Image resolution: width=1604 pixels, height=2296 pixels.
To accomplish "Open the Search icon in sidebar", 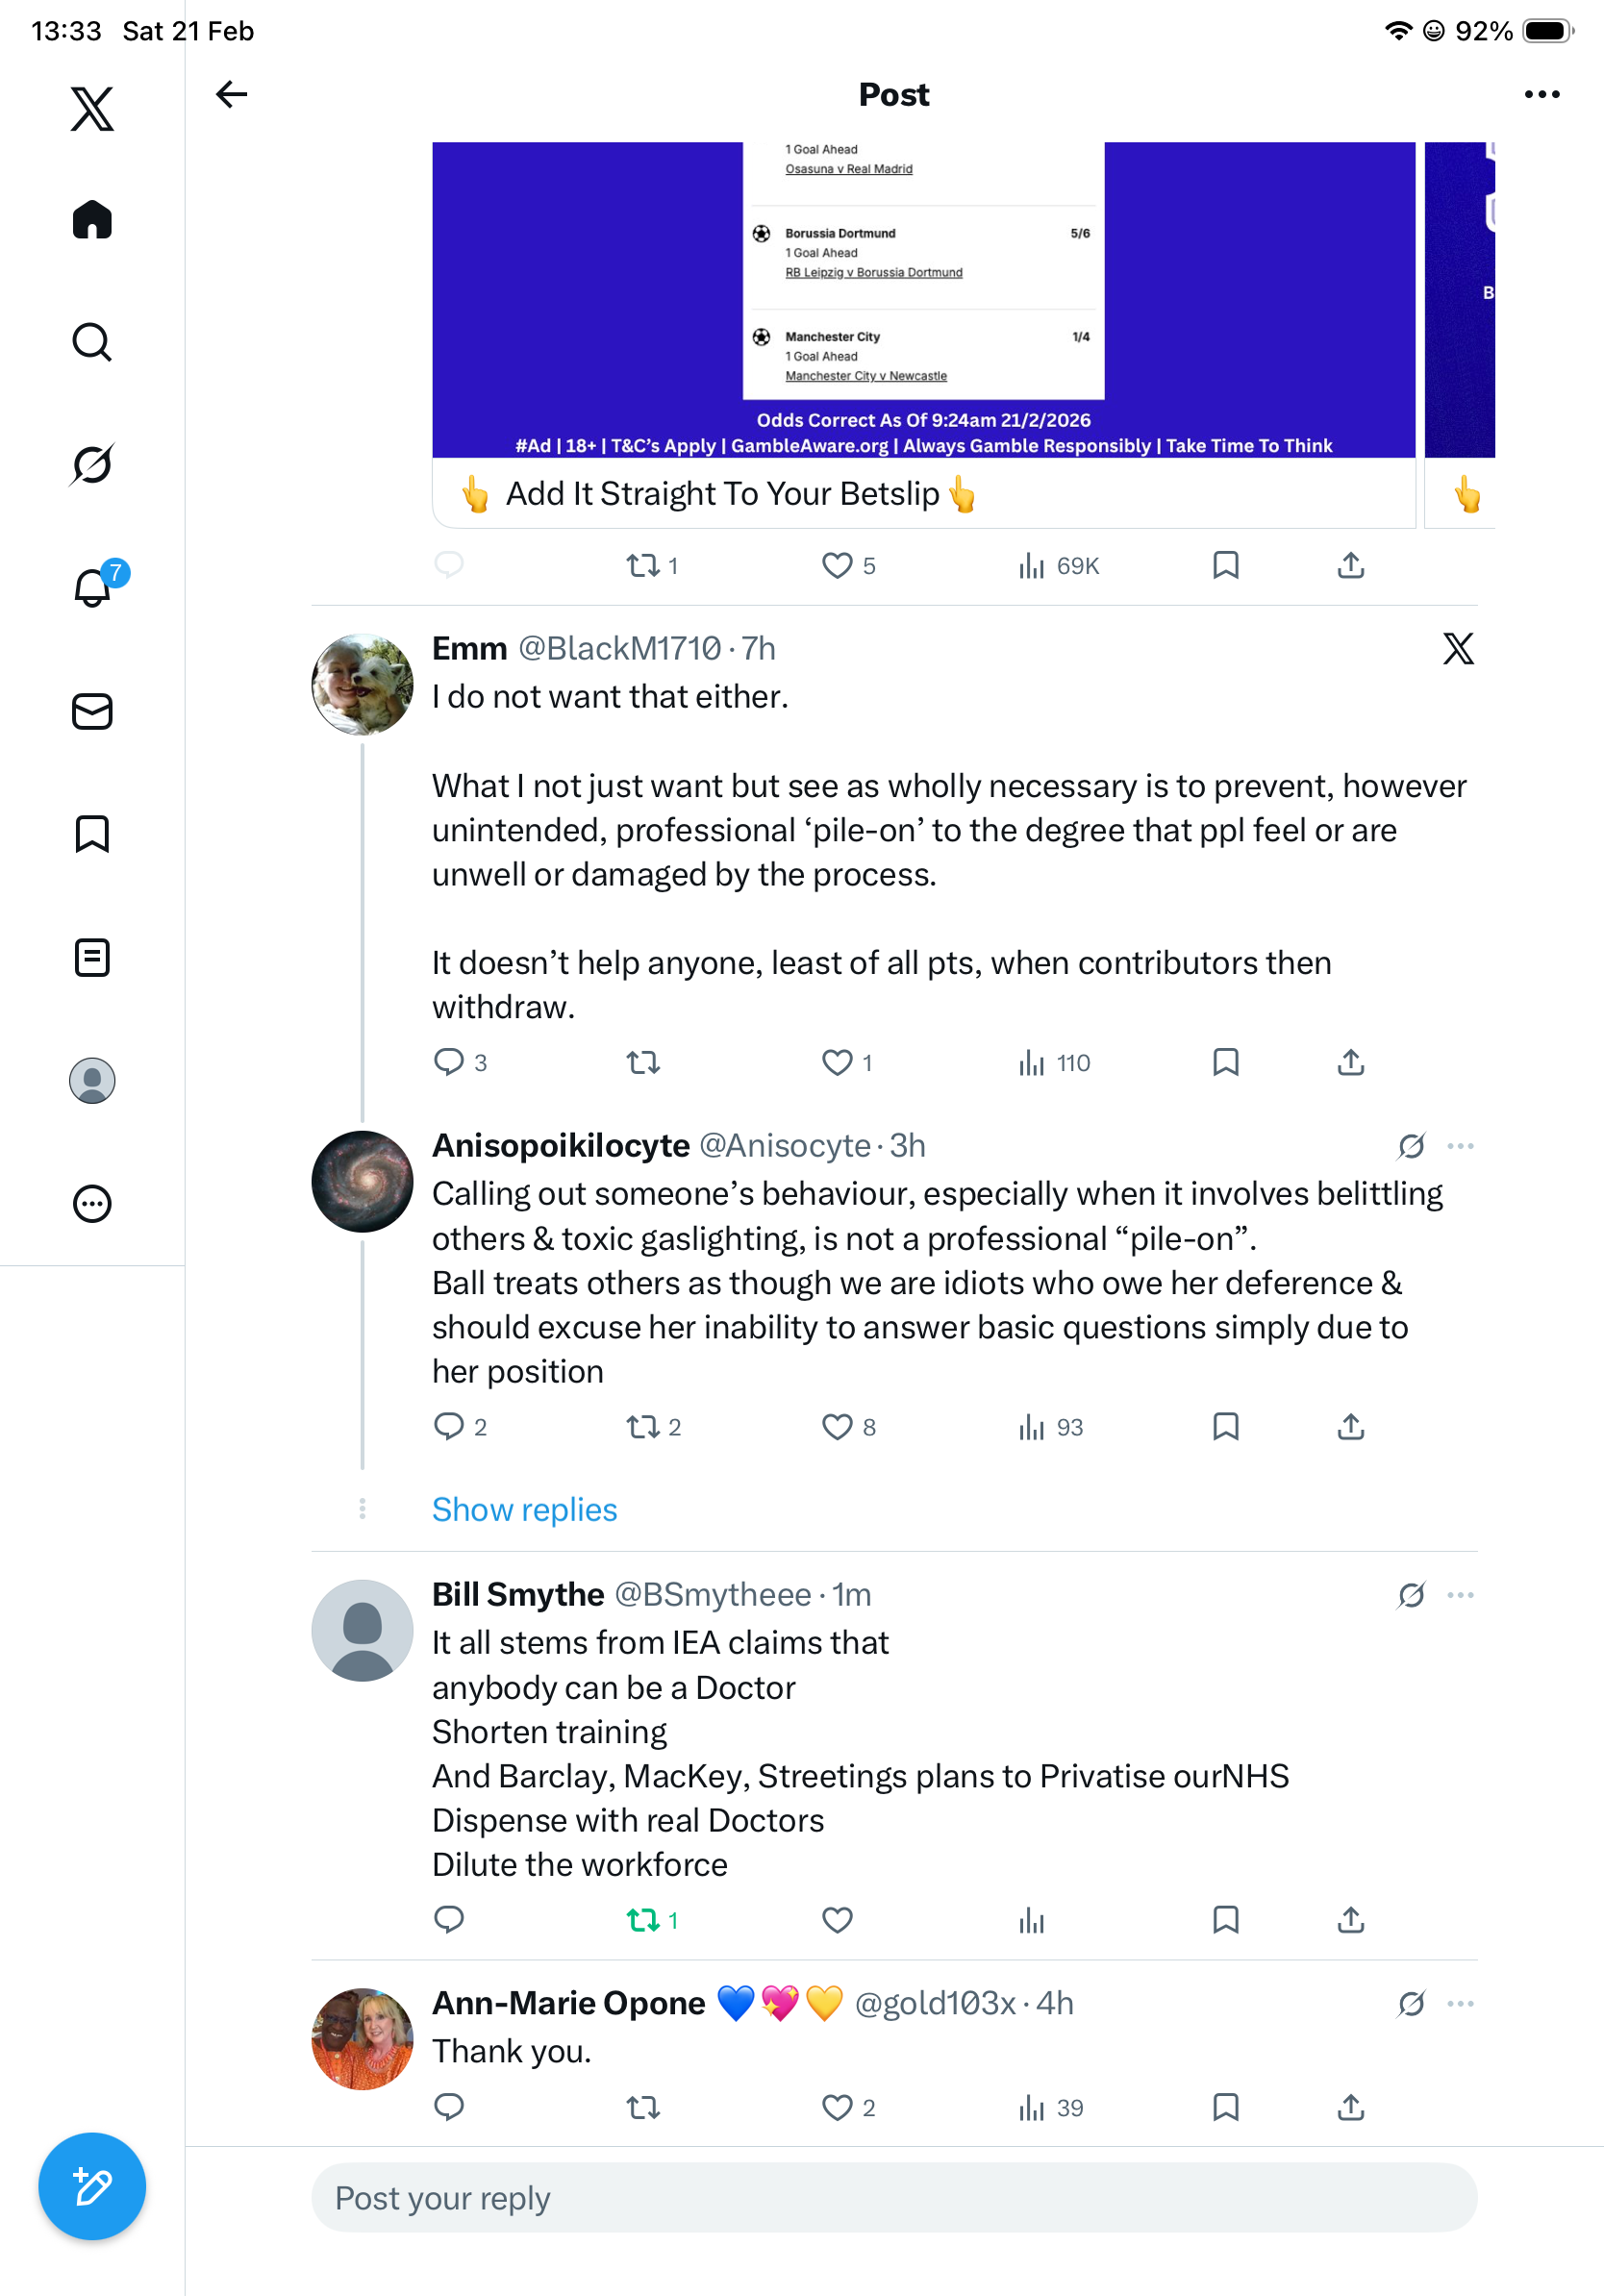I will click(92, 342).
